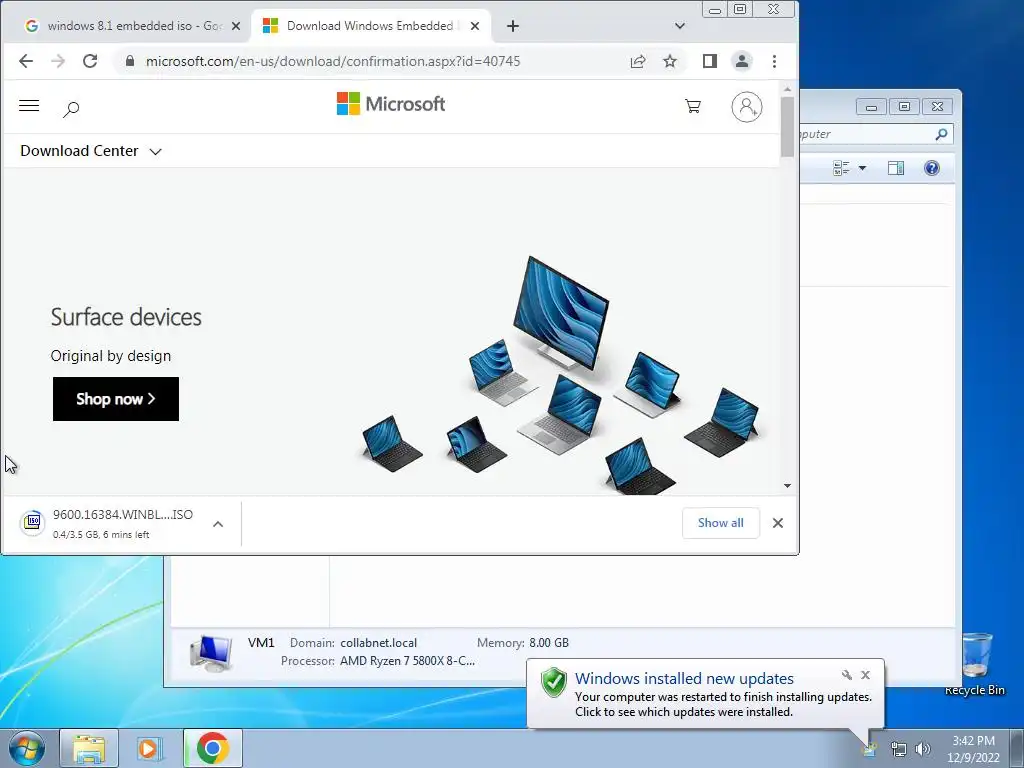The height and width of the screenshot is (768, 1024).
Task: Select the collabnet.local domain text
Action: [x=378, y=643]
